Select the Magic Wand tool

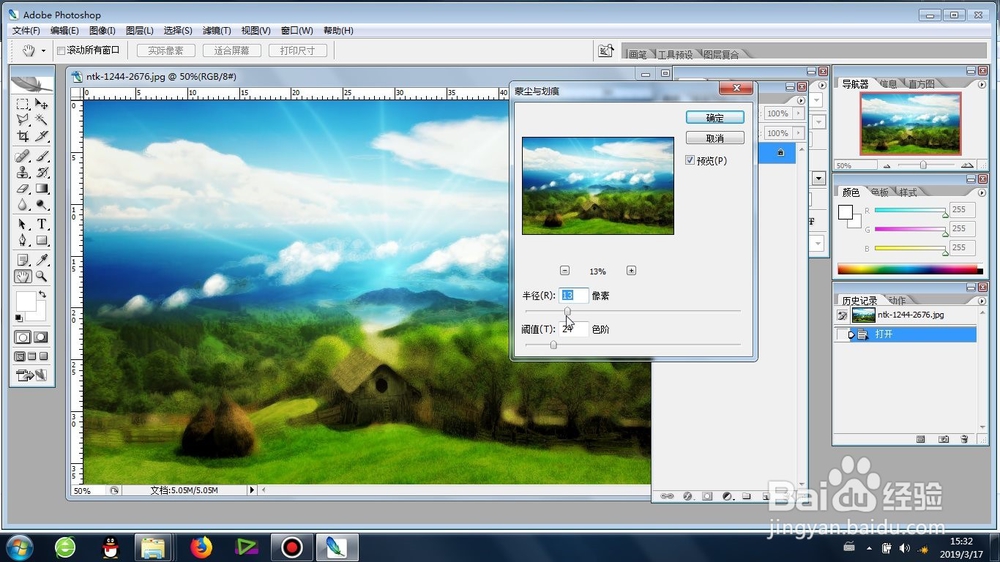[41, 119]
